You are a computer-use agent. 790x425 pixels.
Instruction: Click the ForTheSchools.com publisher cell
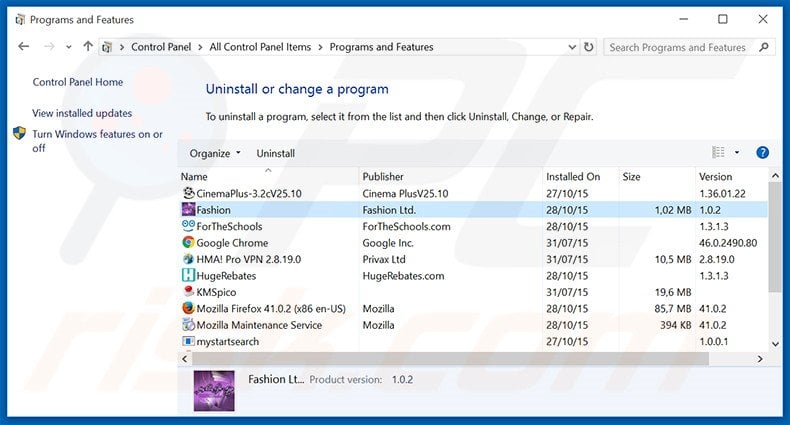pyautogui.click(x=407, y=226)
